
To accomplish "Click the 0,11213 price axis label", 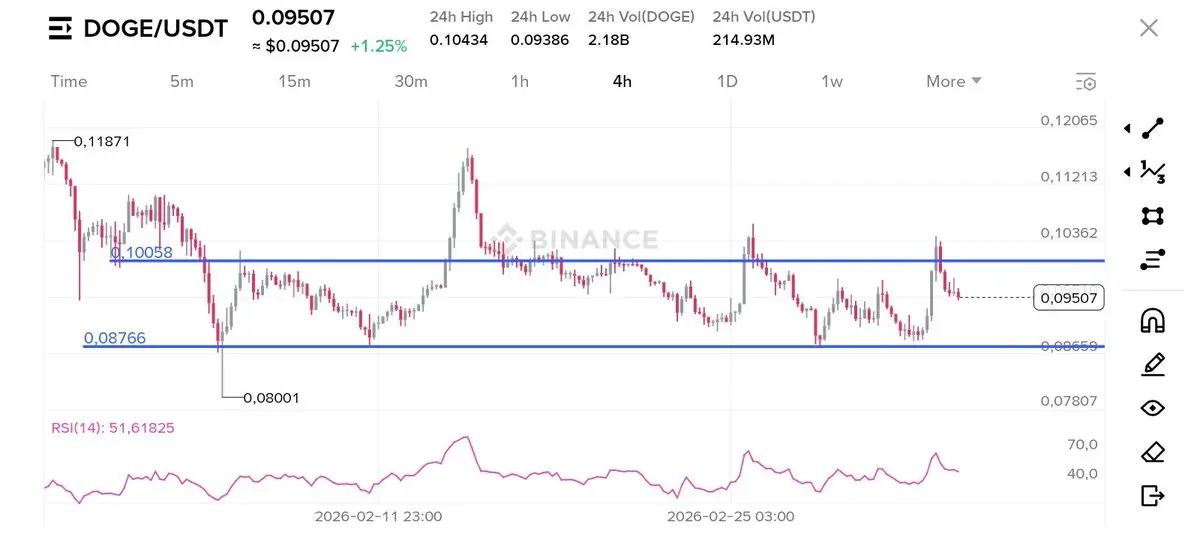I will coord(1069,177).
